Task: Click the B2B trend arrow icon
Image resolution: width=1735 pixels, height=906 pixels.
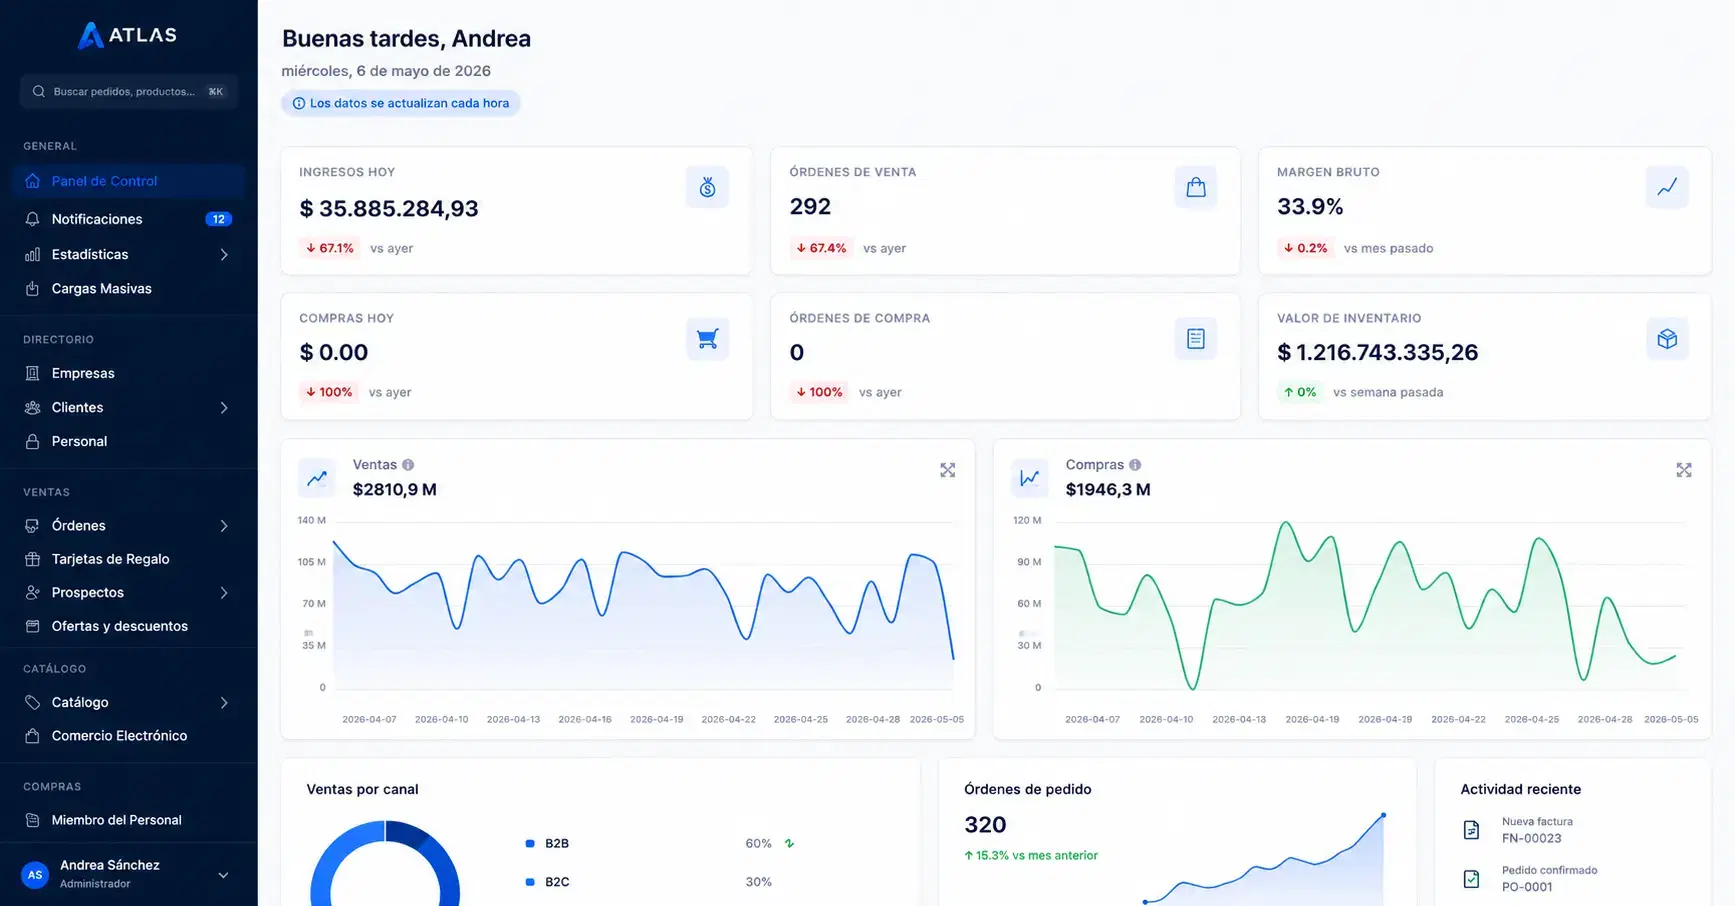Action: pyautogui.click(x=790, y=844)
